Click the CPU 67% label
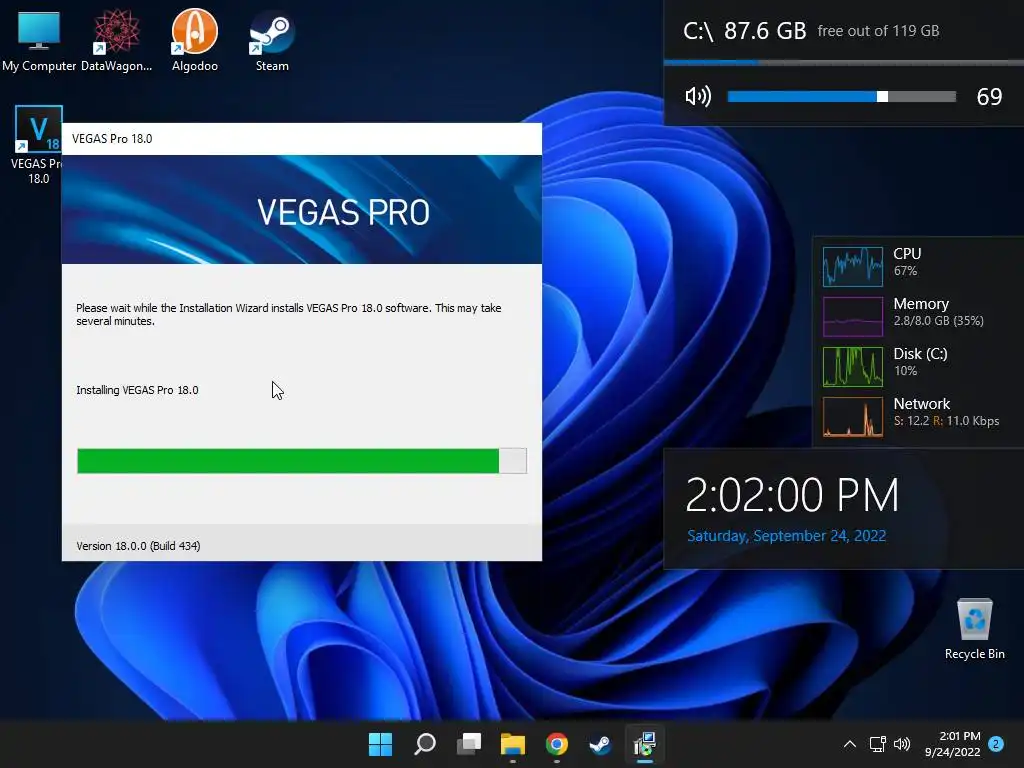Image resolution: width=1024 pixels, height=768 pixels. click(907, 261)
